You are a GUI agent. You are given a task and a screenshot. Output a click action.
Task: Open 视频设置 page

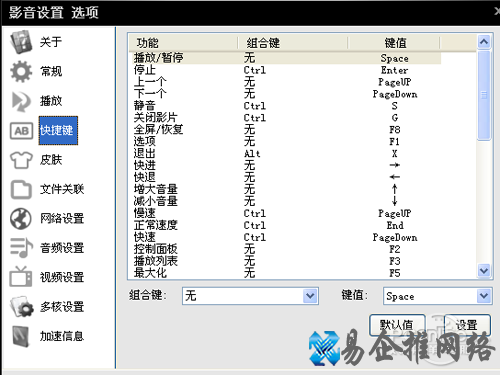(x=62, y=277)
